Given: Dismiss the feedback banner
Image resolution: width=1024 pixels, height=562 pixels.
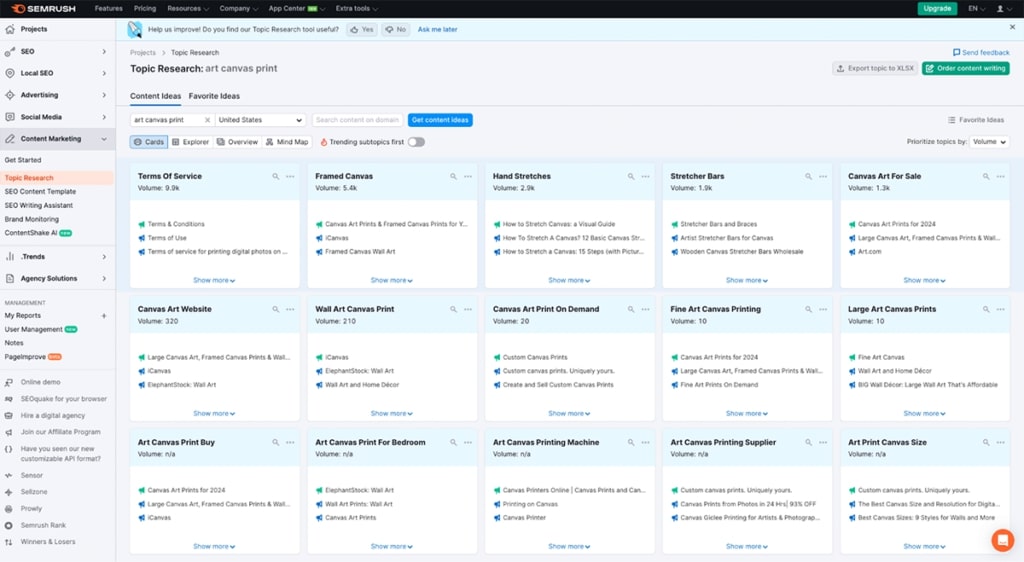Looking at the screenshot, I should 1012,27.
